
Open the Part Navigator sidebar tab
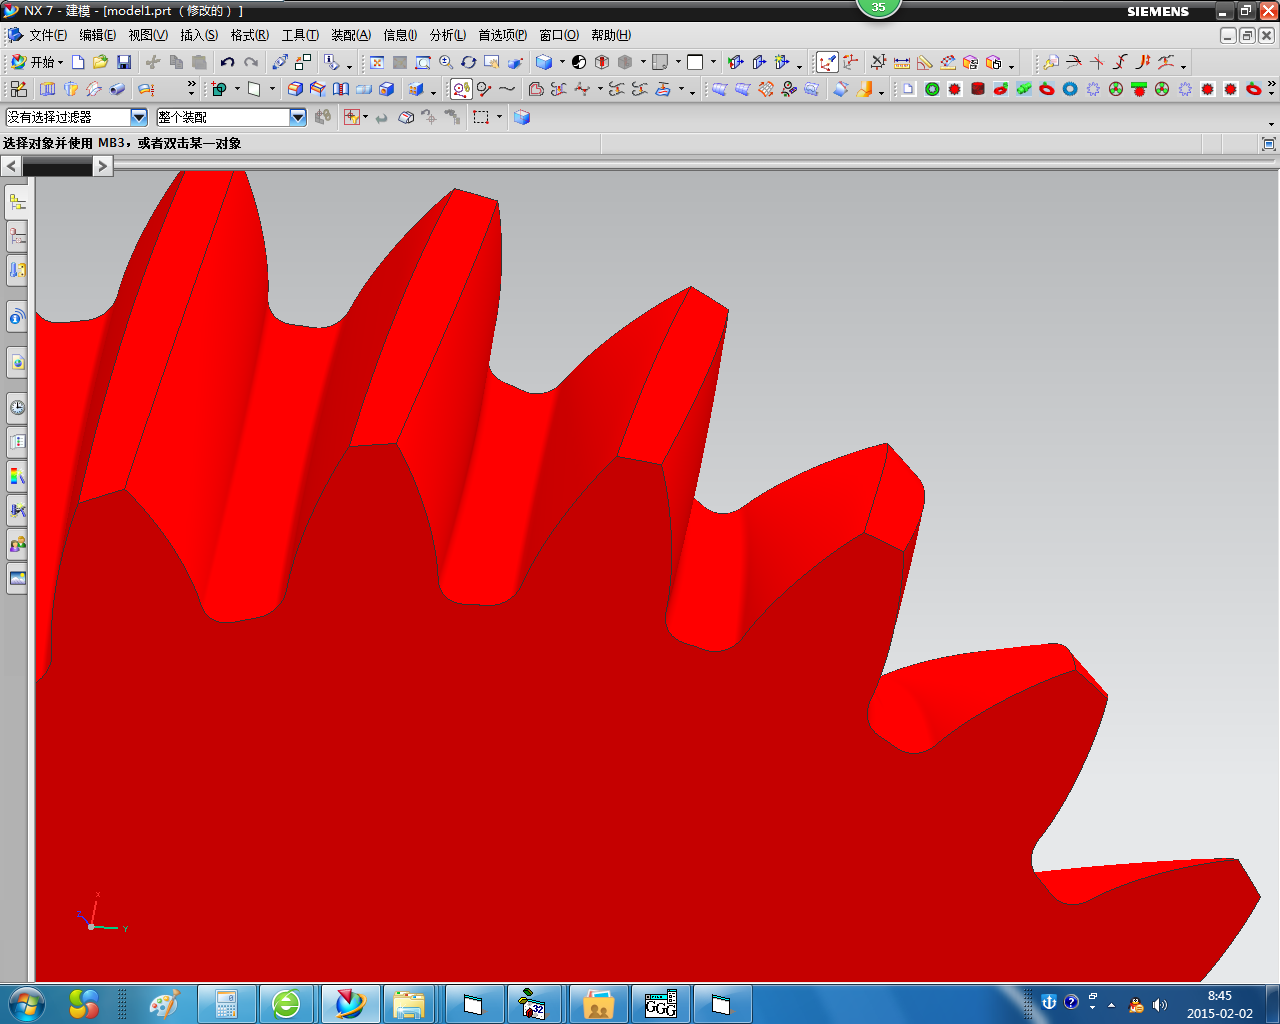coord(17,237)
